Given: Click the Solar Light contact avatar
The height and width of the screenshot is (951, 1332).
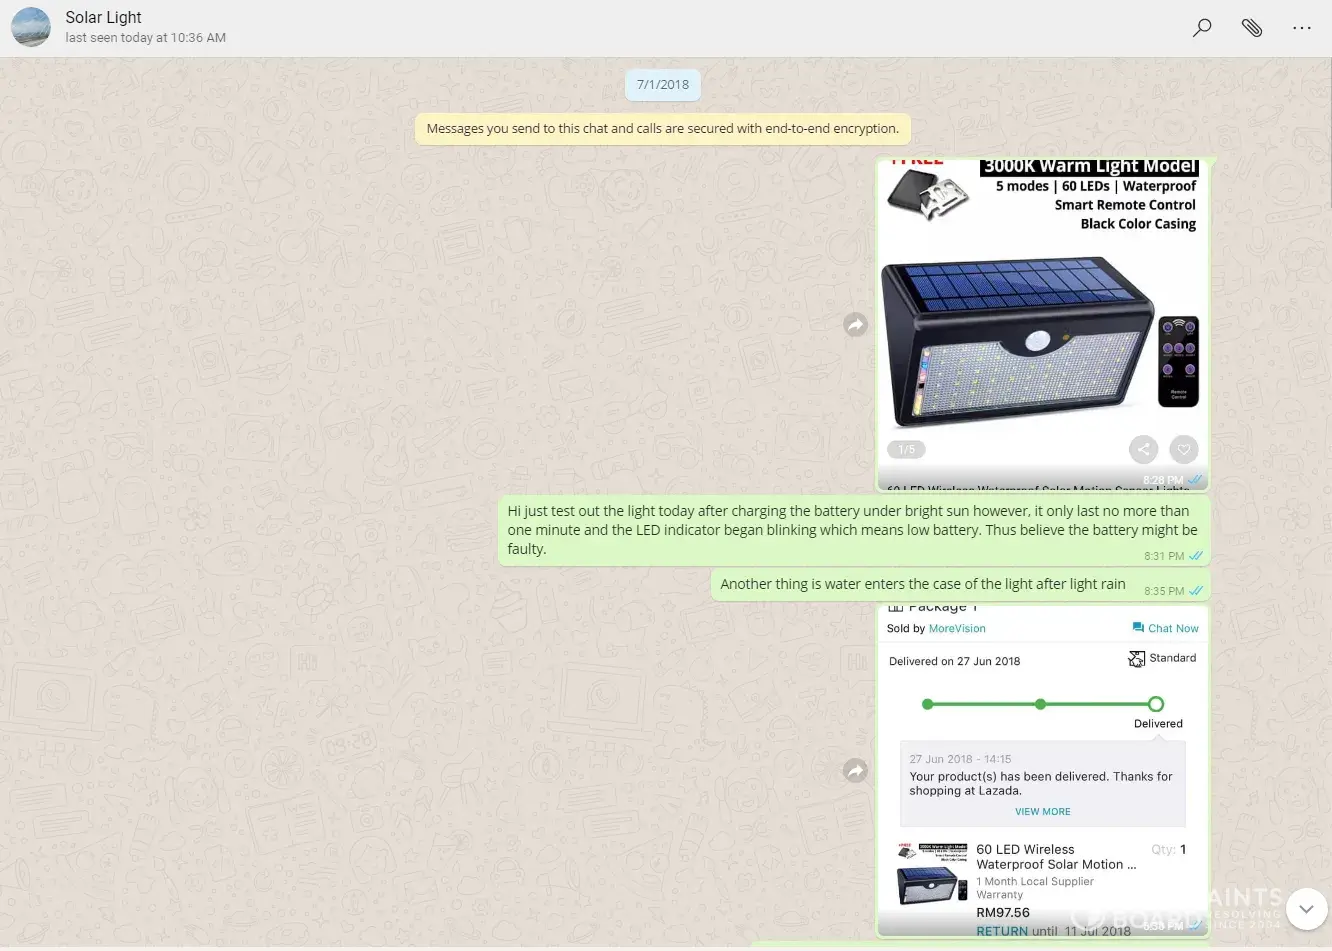Looking at the screenshot, I should coord(31,27).
